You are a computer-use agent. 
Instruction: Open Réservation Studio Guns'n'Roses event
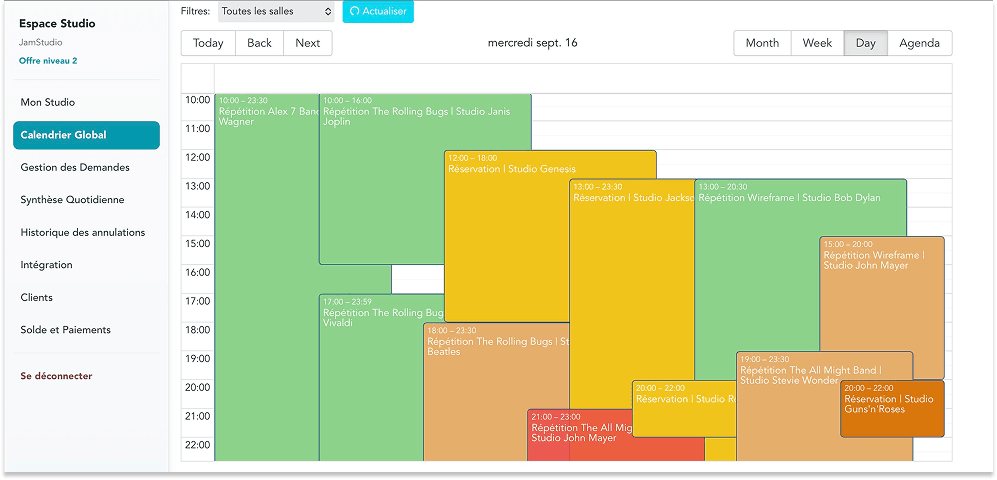[x=892, y=408]
